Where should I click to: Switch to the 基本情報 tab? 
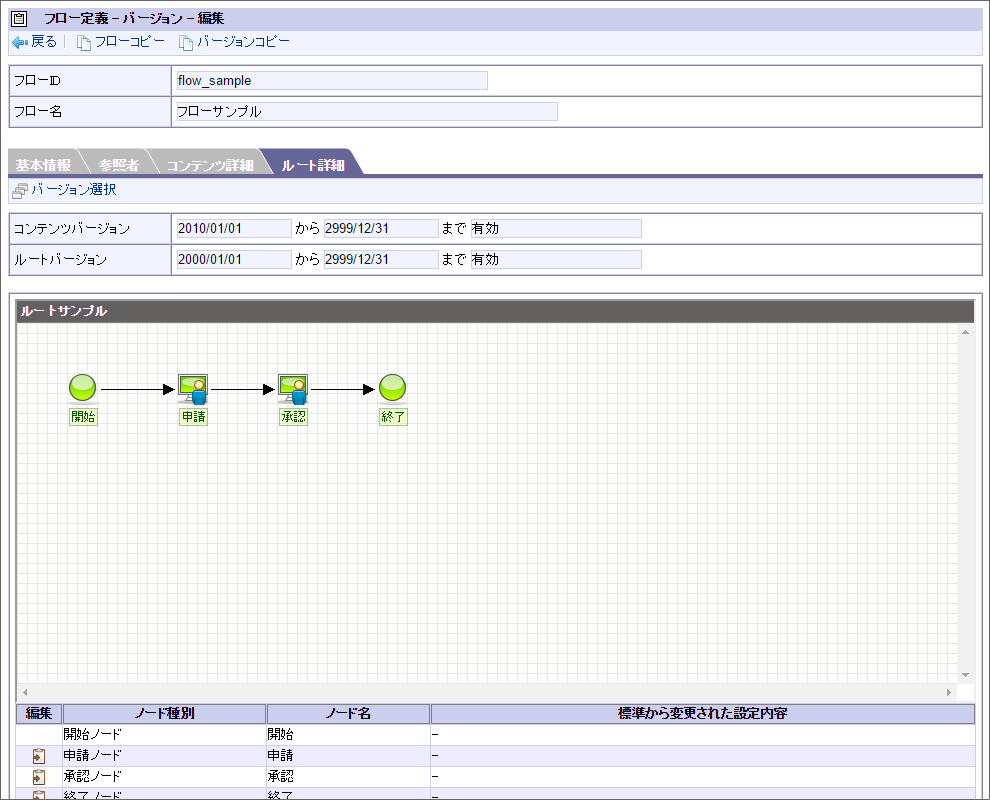tap(43, 165)
